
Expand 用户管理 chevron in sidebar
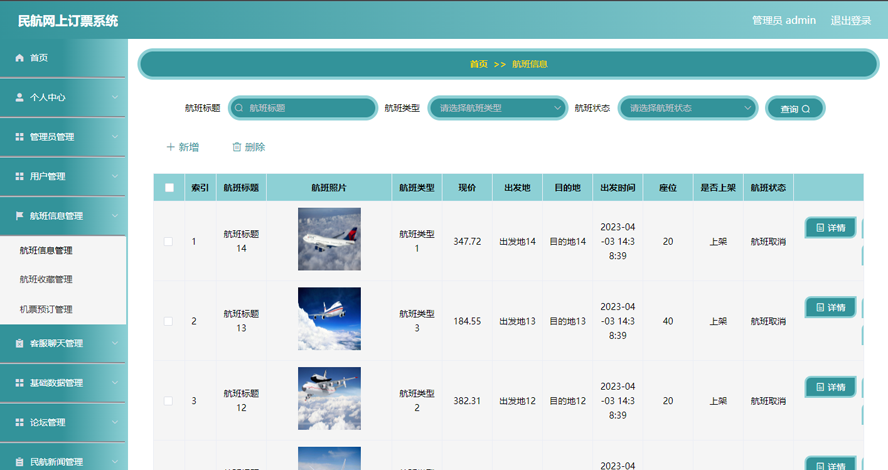point(115,177)
